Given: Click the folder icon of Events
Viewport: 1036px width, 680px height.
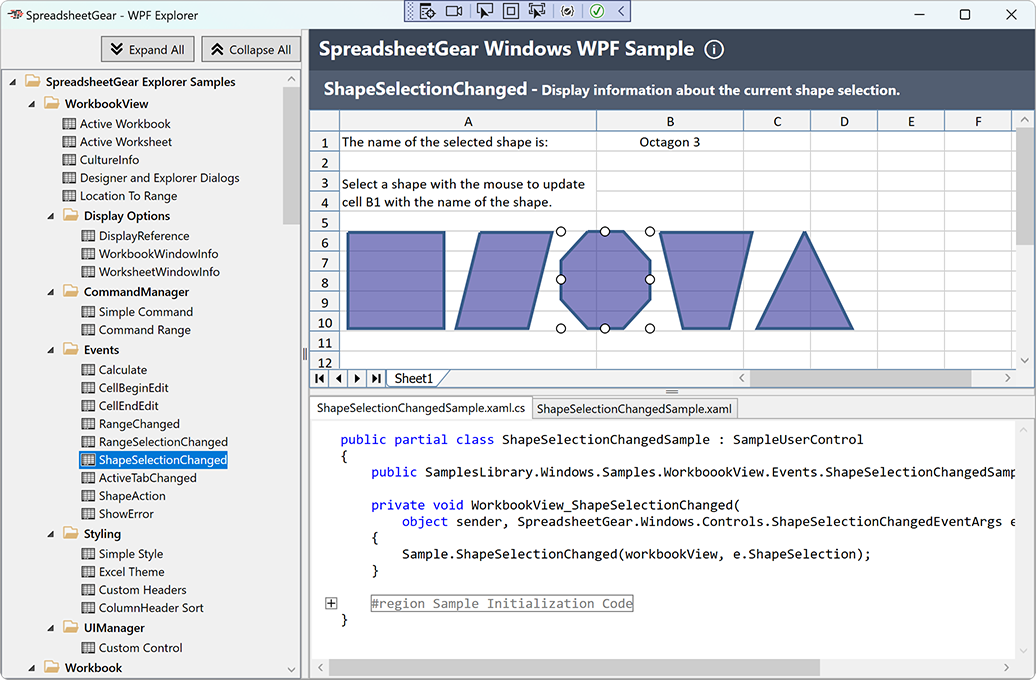Looking at the screenshot, I should [71, 349].
